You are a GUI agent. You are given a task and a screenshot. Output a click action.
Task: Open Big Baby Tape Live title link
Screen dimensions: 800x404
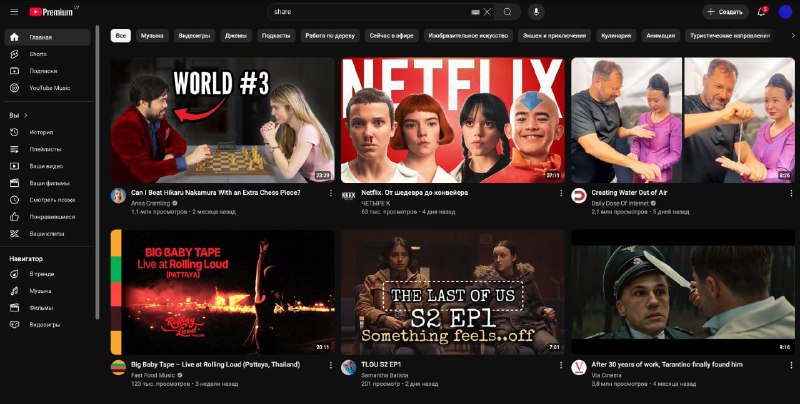215,365
